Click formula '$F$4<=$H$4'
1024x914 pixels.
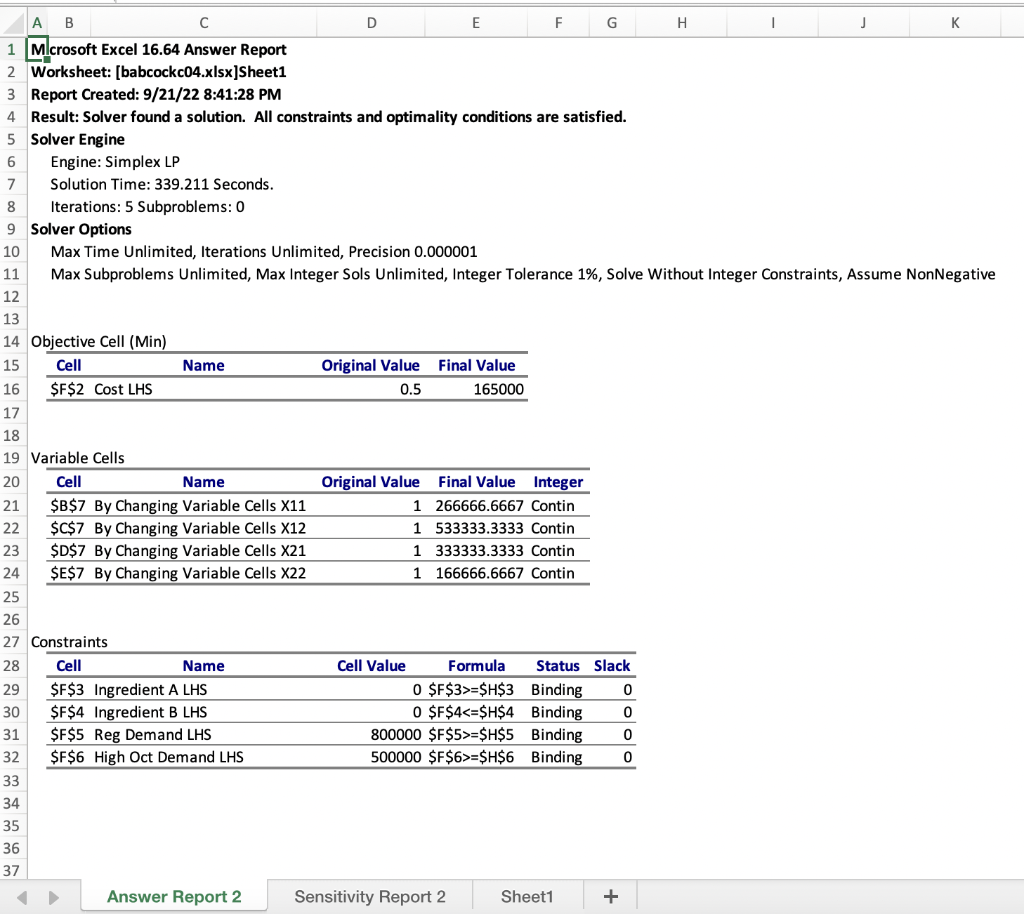pos(471,712)
